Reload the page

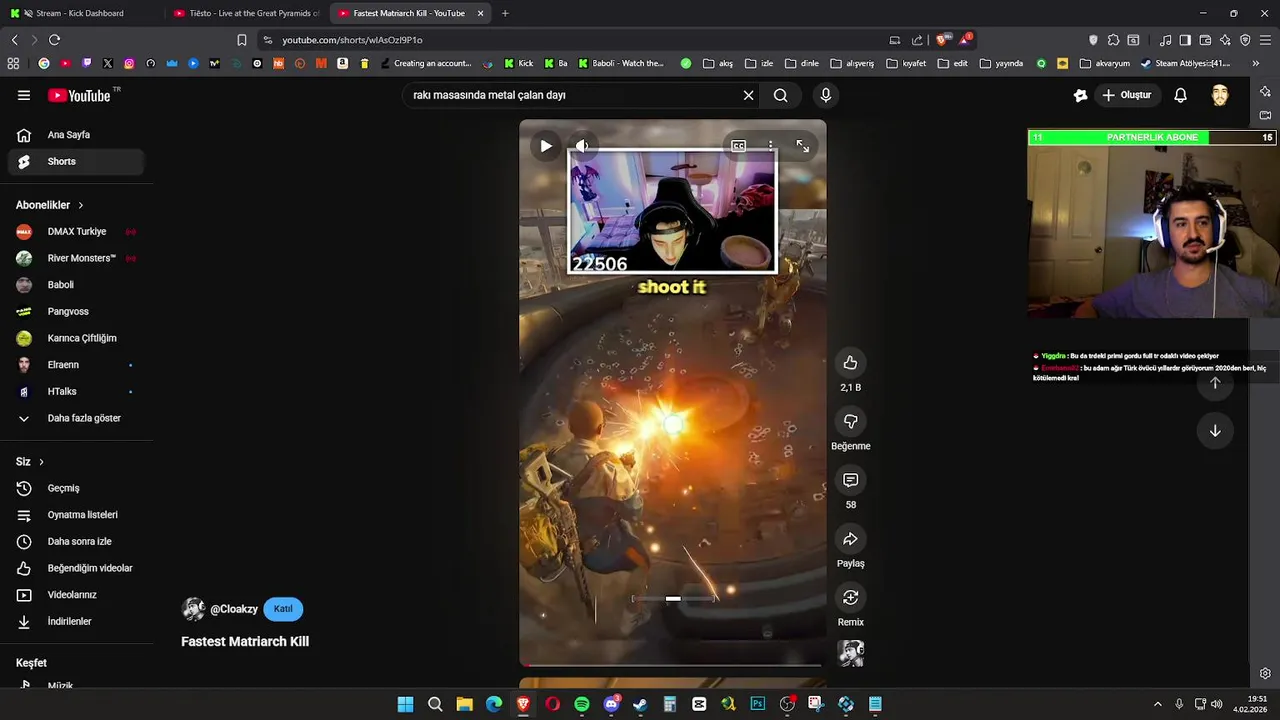(x=54, y=40)
